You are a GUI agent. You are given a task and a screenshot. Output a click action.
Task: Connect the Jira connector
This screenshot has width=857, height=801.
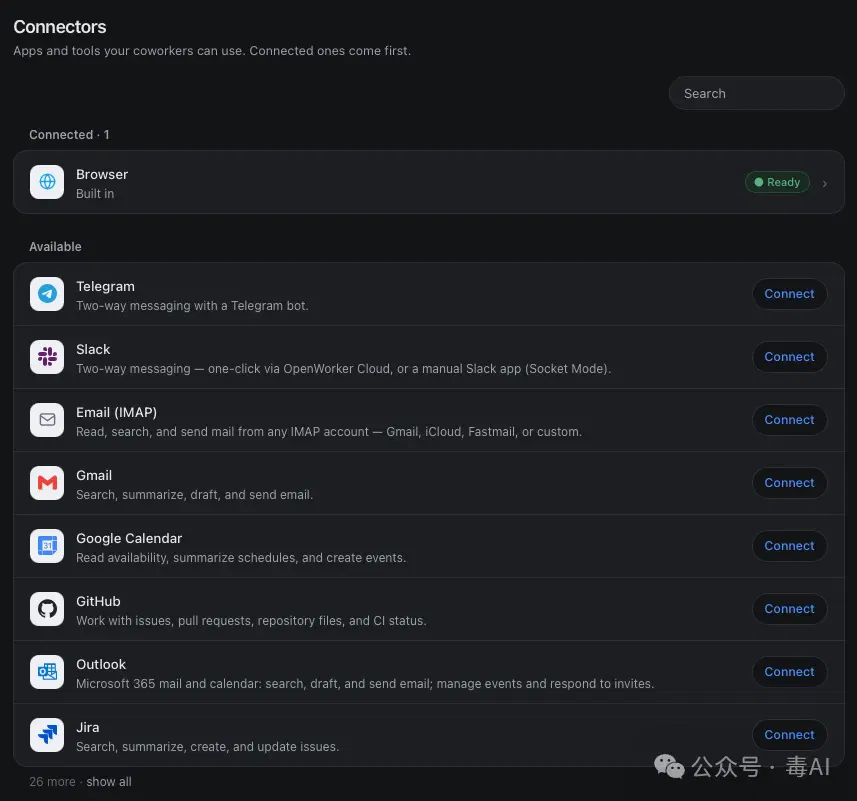coord(789,735)
